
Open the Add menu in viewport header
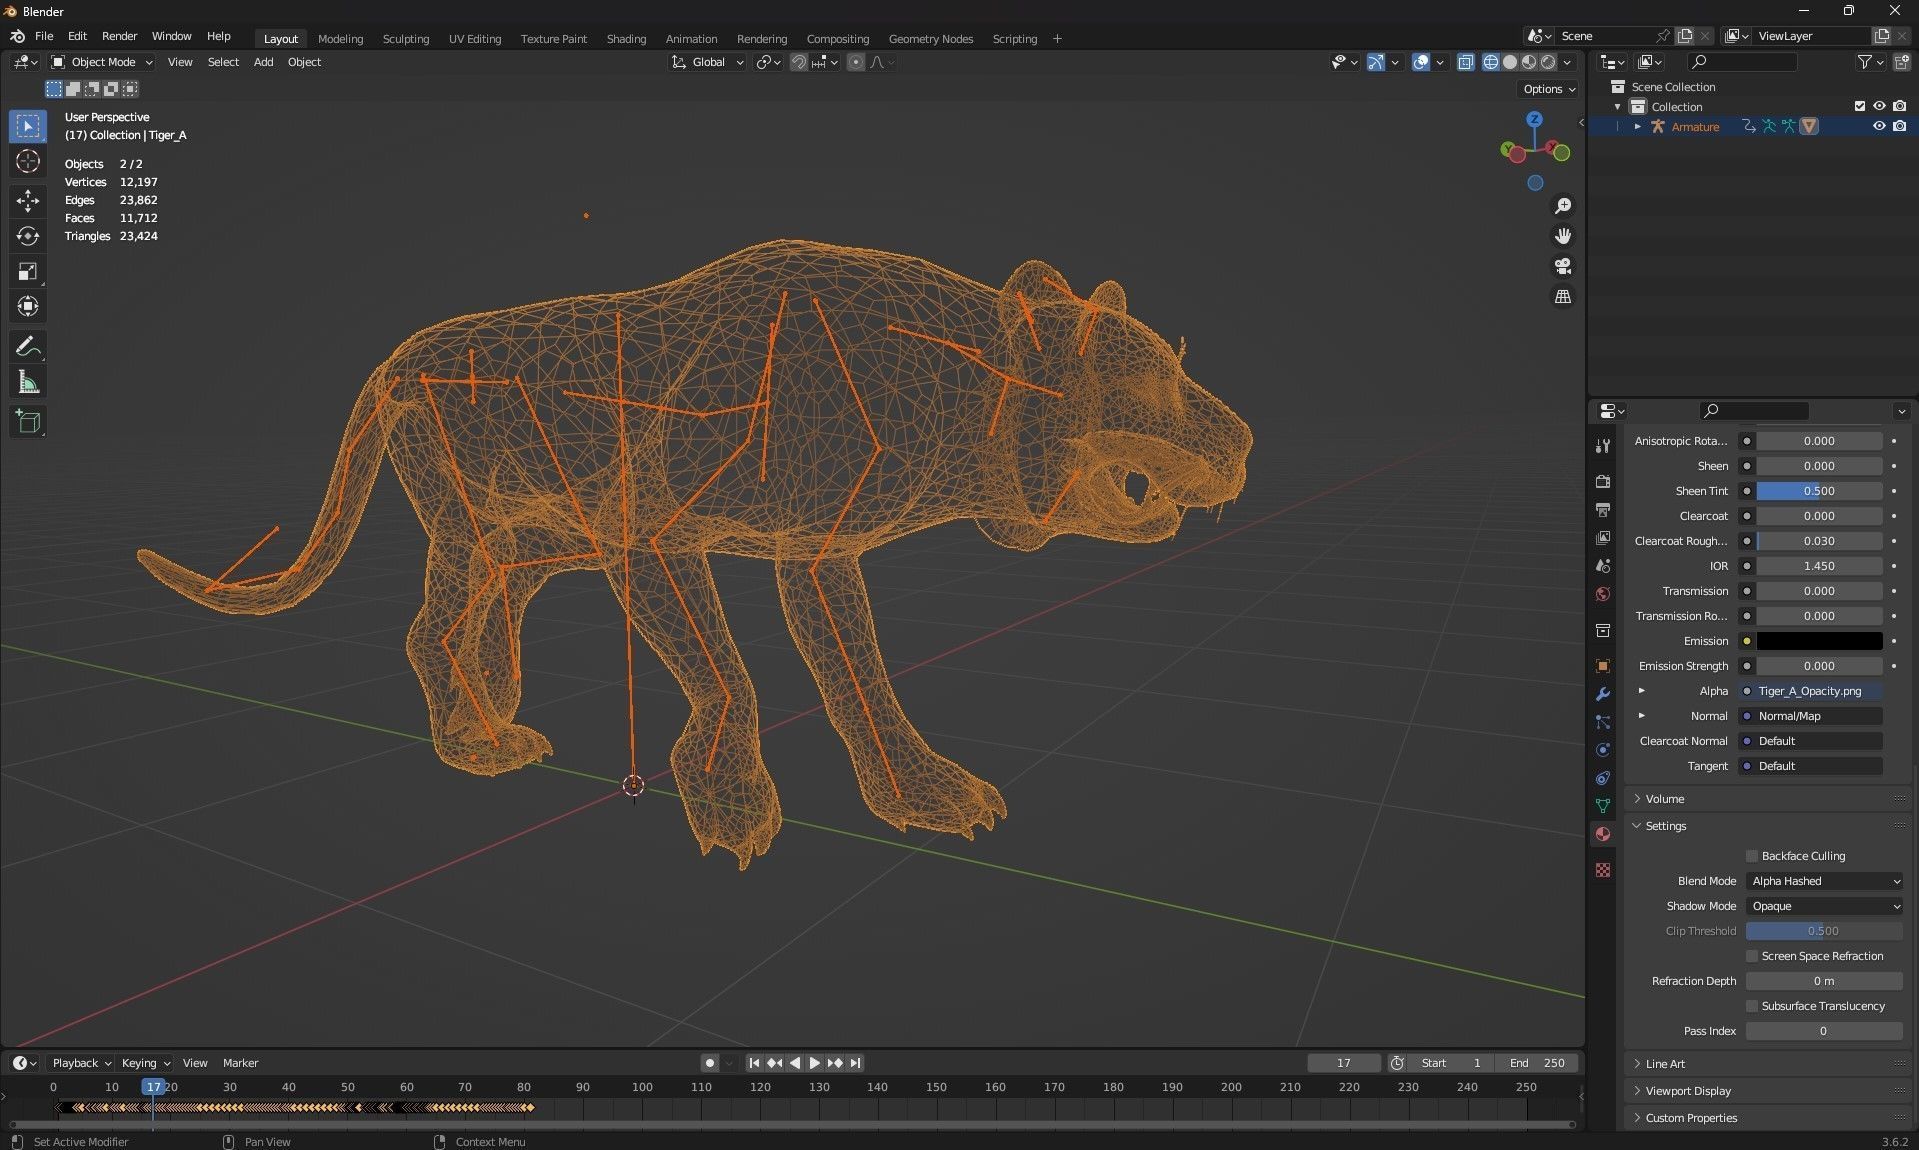pyautogui.click(x=263, y=62)
